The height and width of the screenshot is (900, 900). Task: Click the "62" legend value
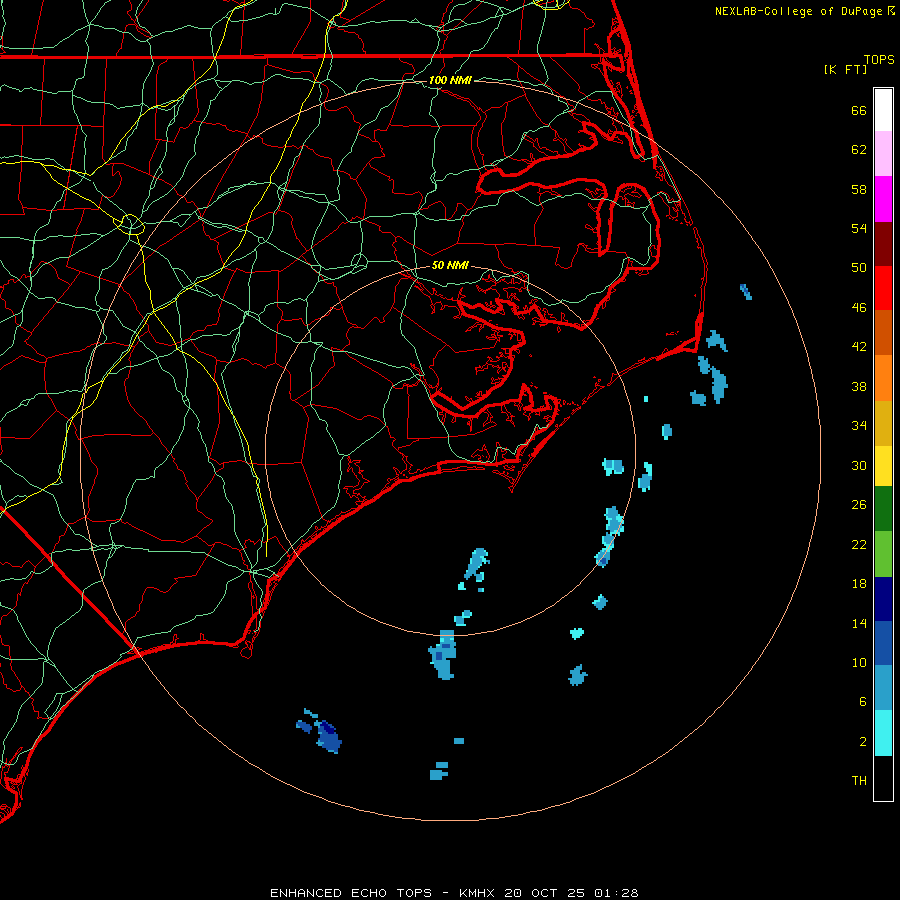click(x=859, y=150)
